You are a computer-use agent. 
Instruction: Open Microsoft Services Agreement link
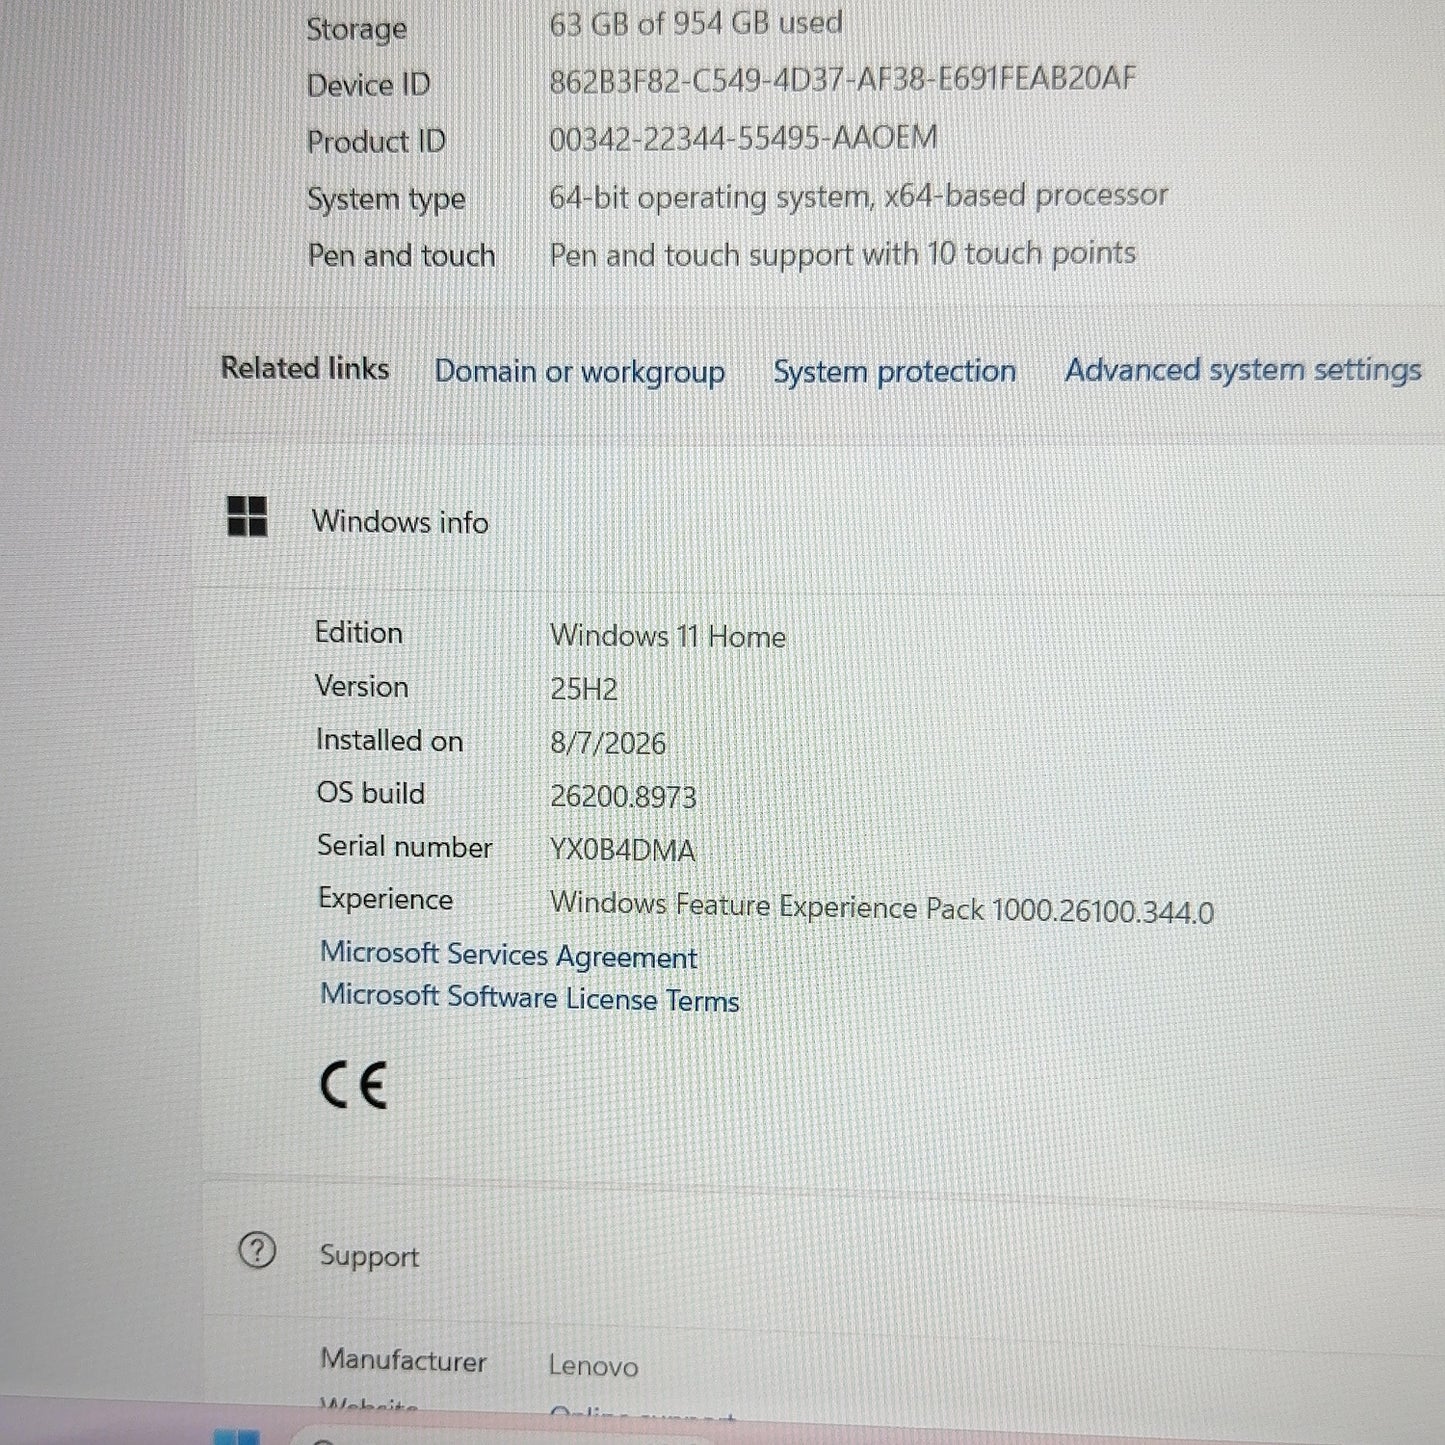tap(508, 955)
